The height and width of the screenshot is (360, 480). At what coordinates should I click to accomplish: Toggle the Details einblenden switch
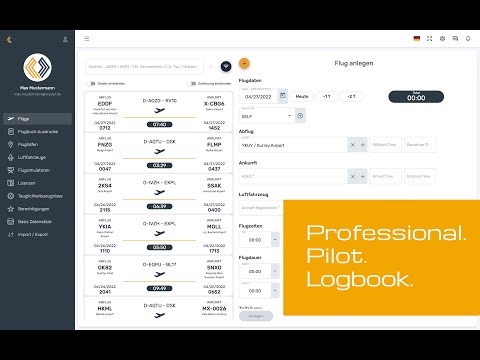(x=91, y=84)
